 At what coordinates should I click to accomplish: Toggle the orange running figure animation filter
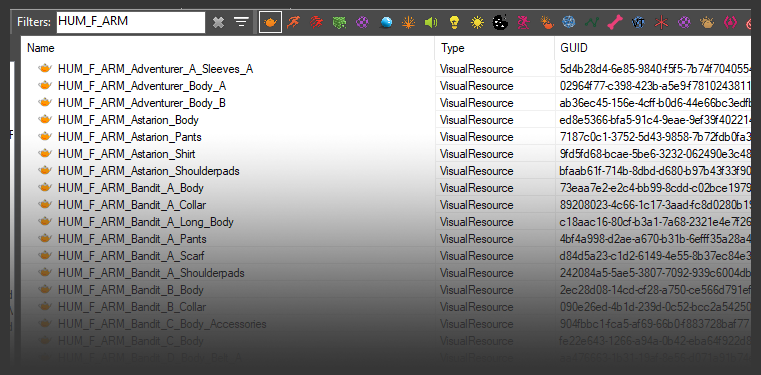point(293,22)
